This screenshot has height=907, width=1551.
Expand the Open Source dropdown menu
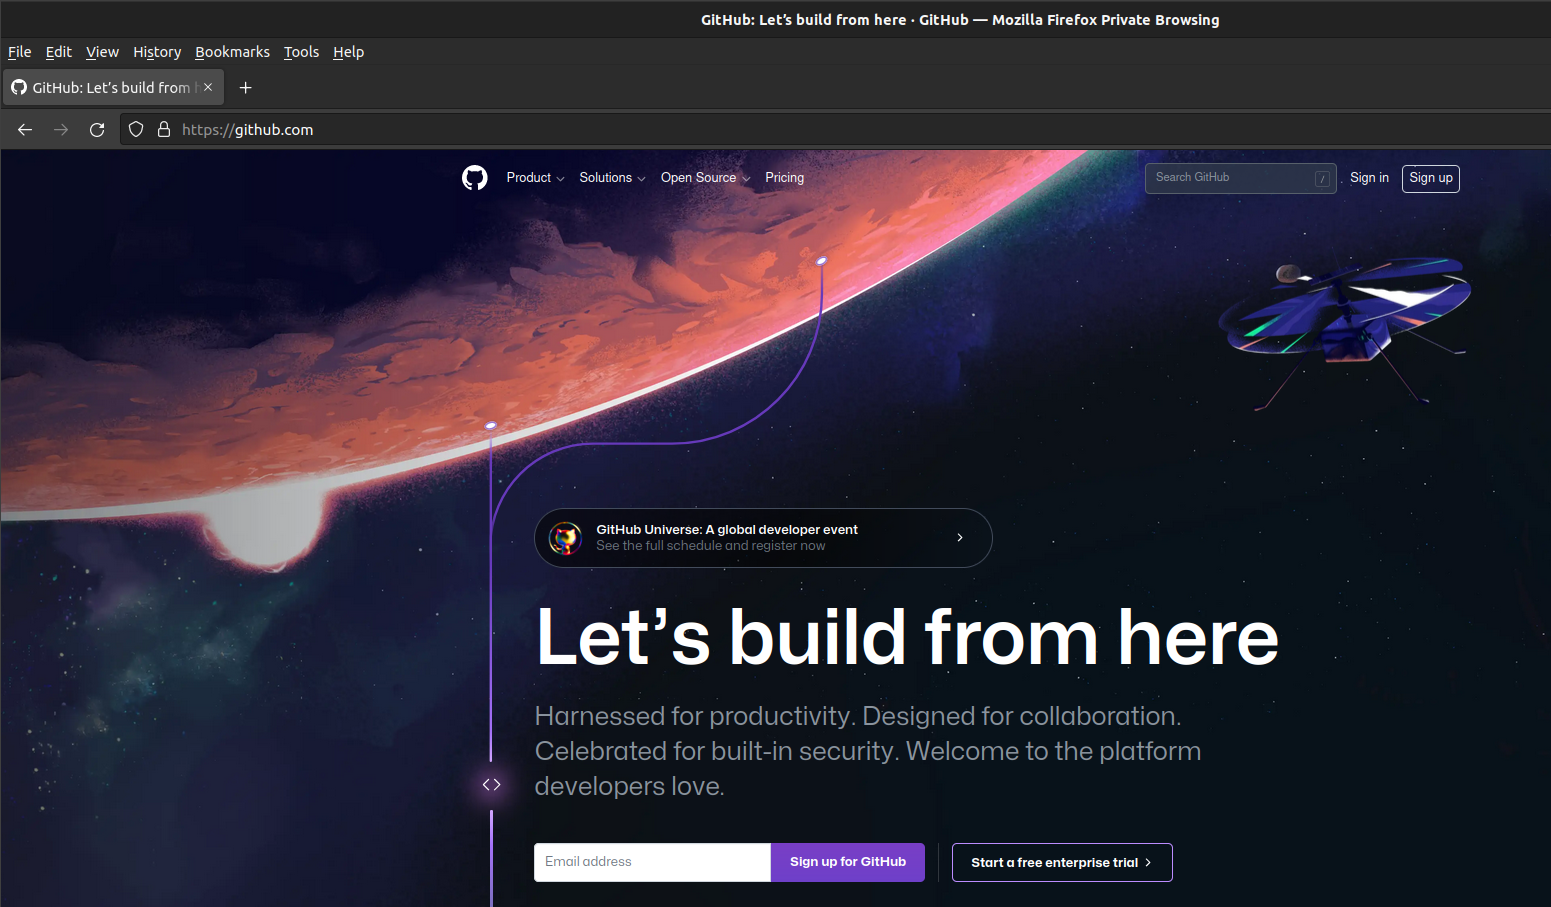point(705,178)
